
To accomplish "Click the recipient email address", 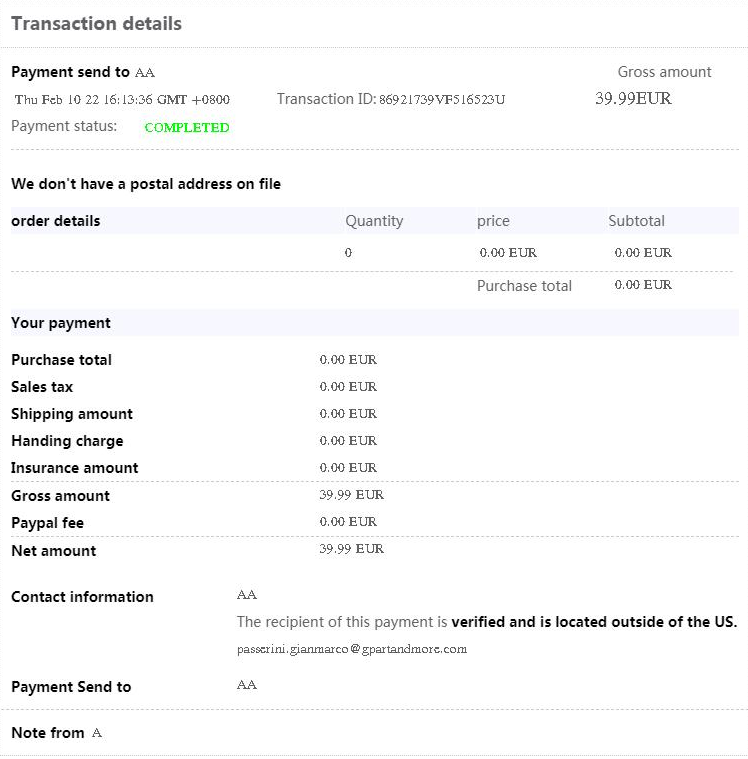I will coord(352,649).
